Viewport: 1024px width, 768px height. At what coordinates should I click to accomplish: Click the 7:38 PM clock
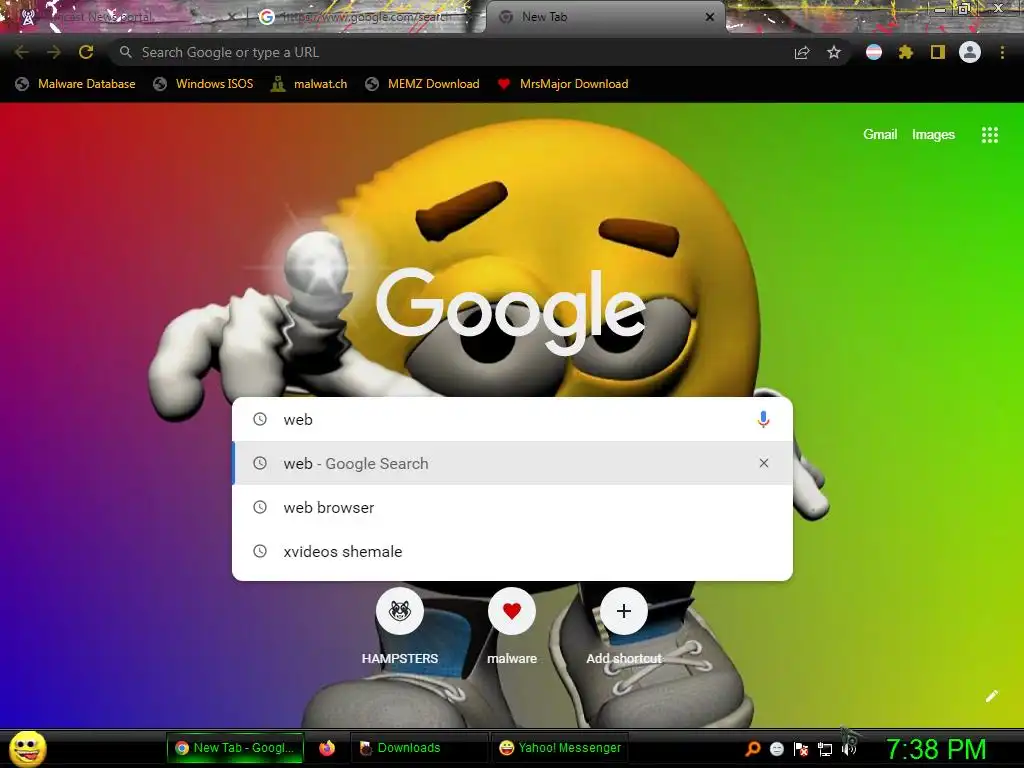[936, 749]
